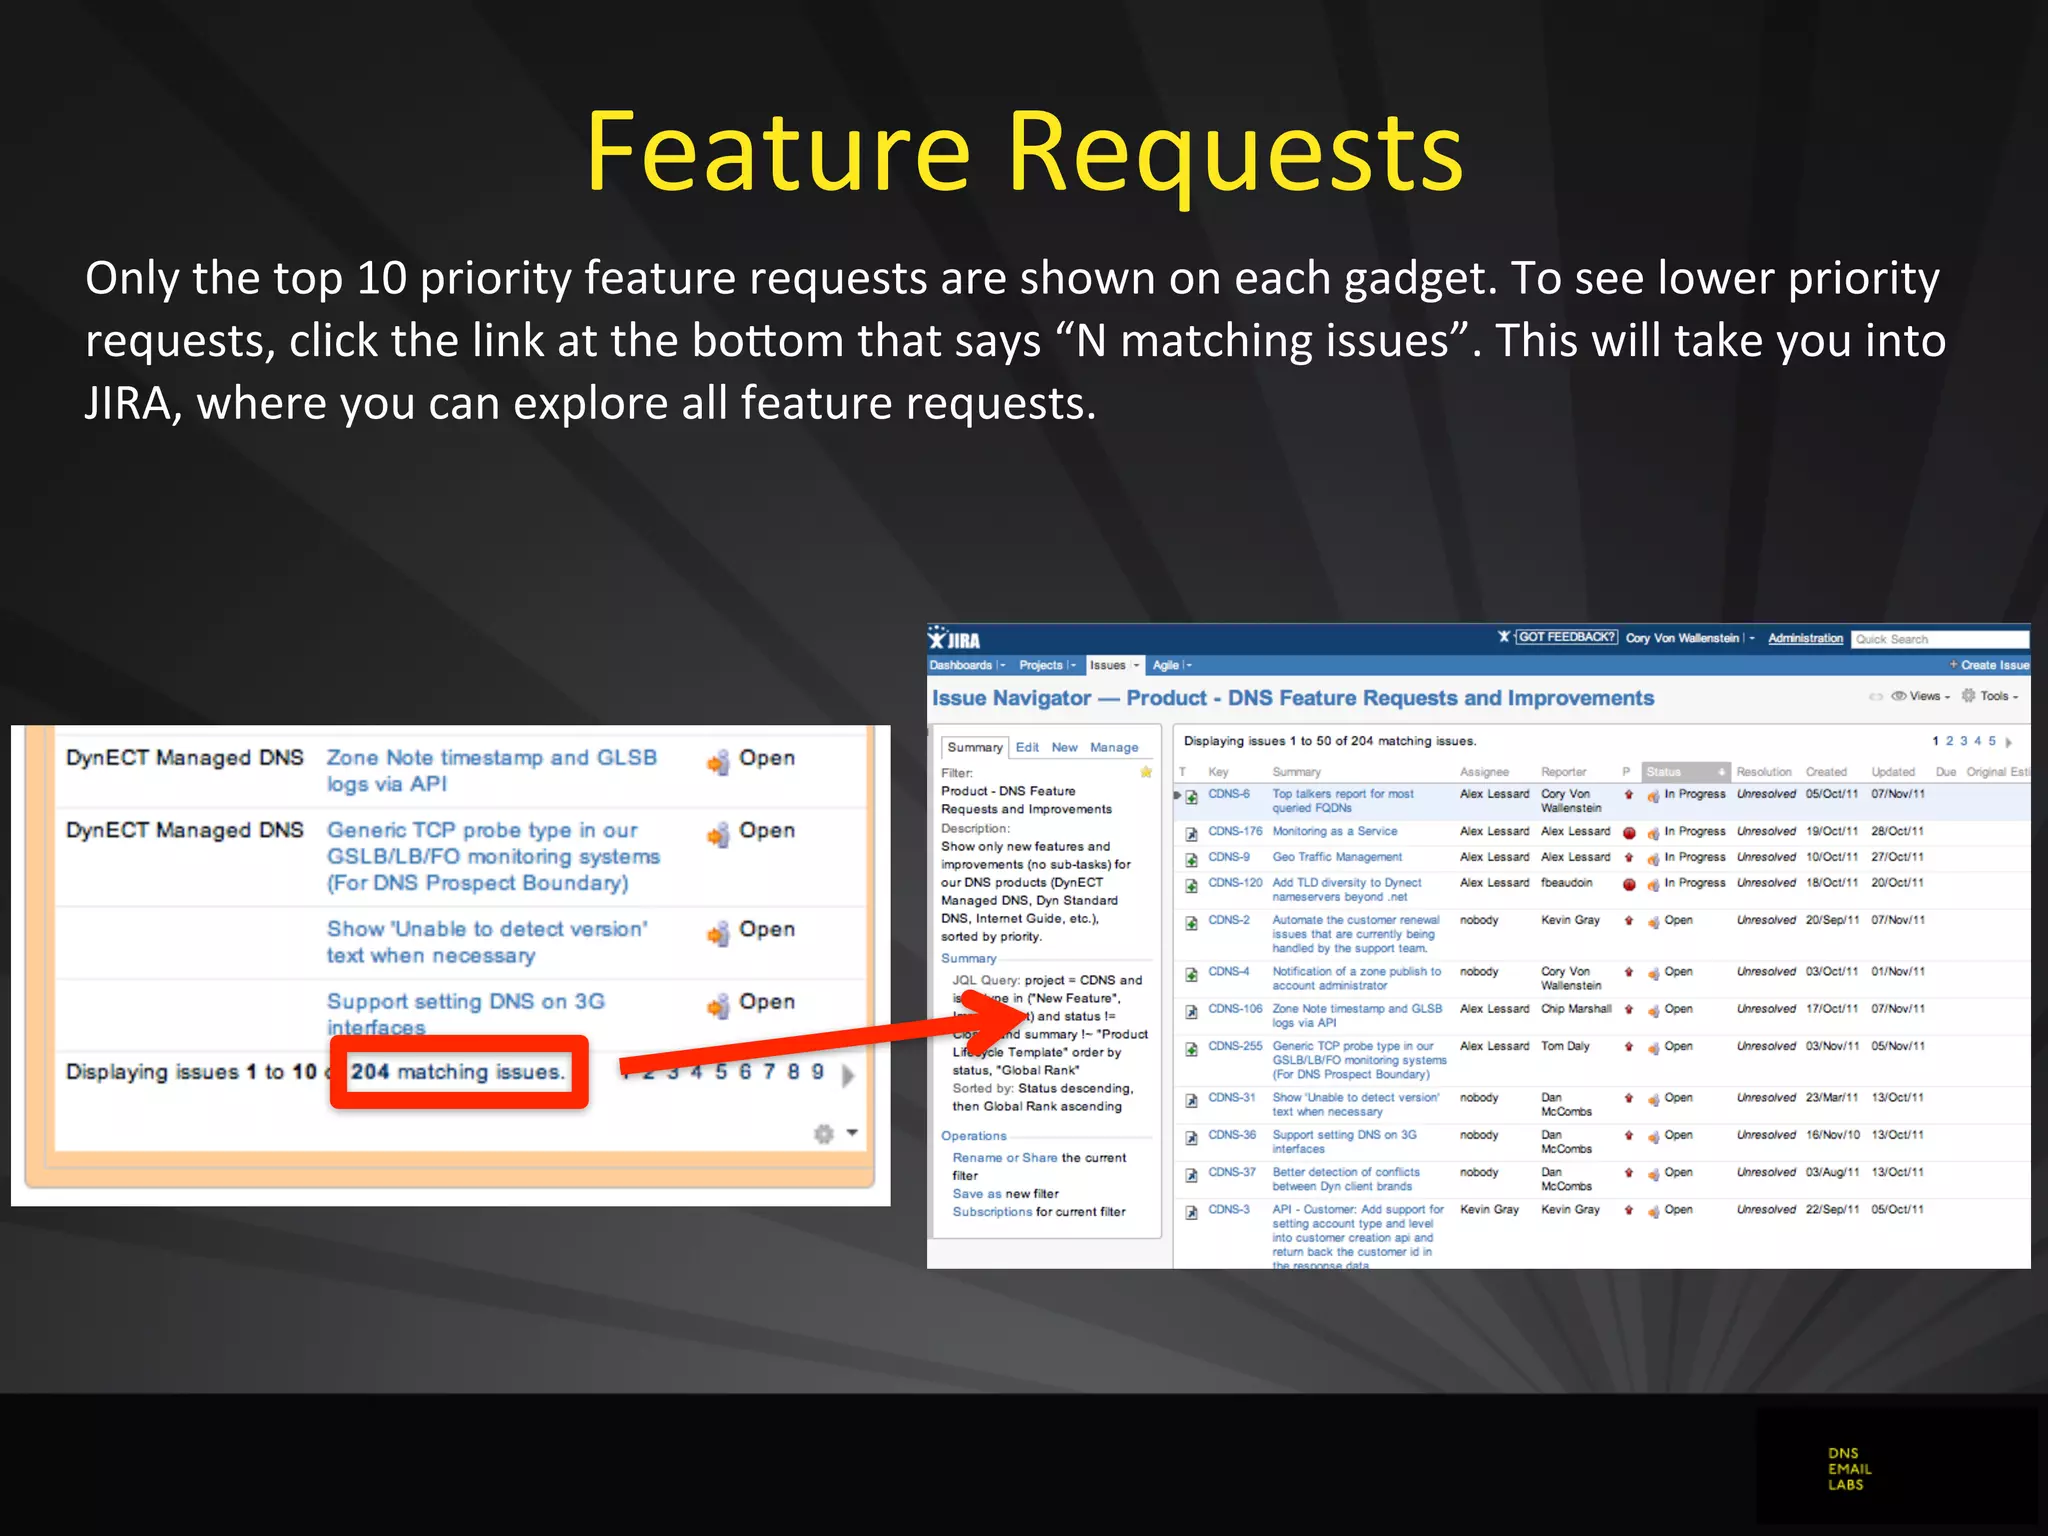Click the GOT FEEDBACK? button
2048x1536 pixels.
point(1566,637)
